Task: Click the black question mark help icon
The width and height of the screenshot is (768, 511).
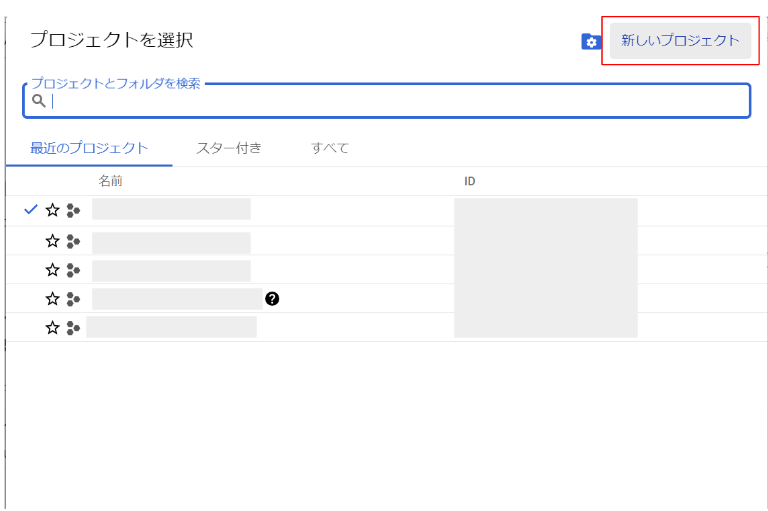Action: coord(272,299)
